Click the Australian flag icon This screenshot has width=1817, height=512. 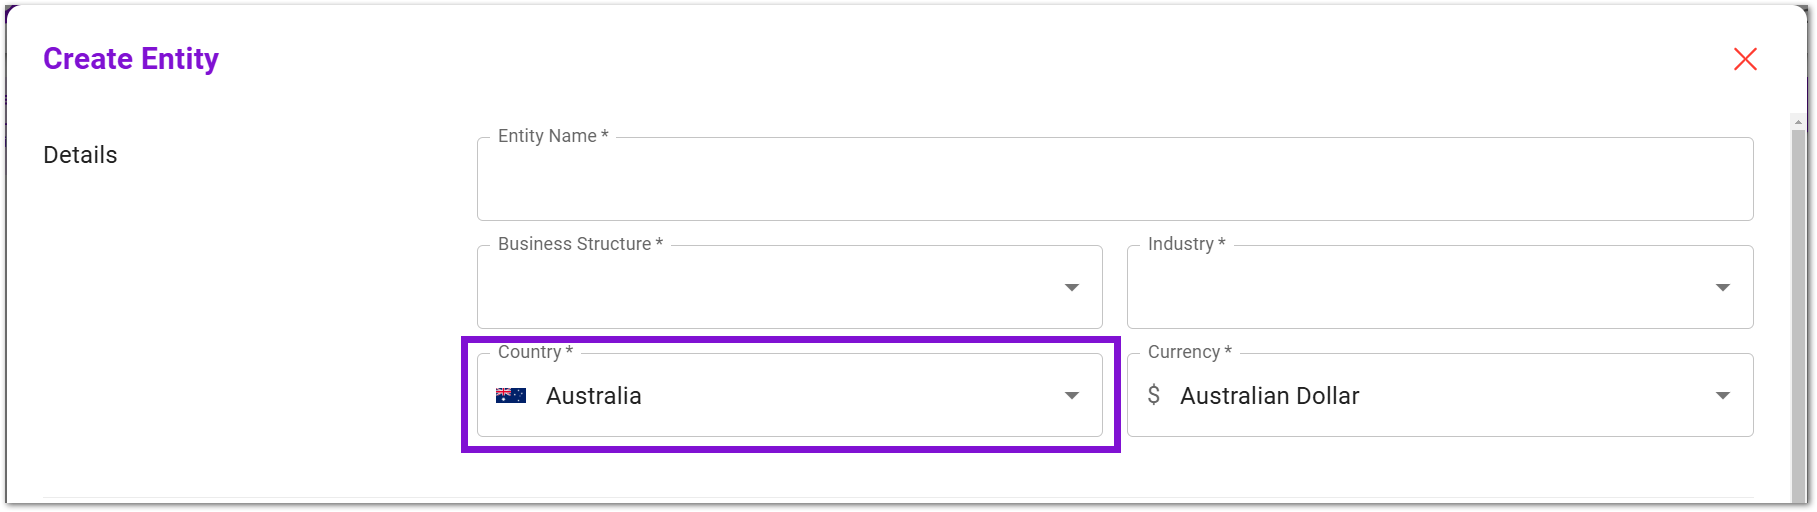click(511, 395)
